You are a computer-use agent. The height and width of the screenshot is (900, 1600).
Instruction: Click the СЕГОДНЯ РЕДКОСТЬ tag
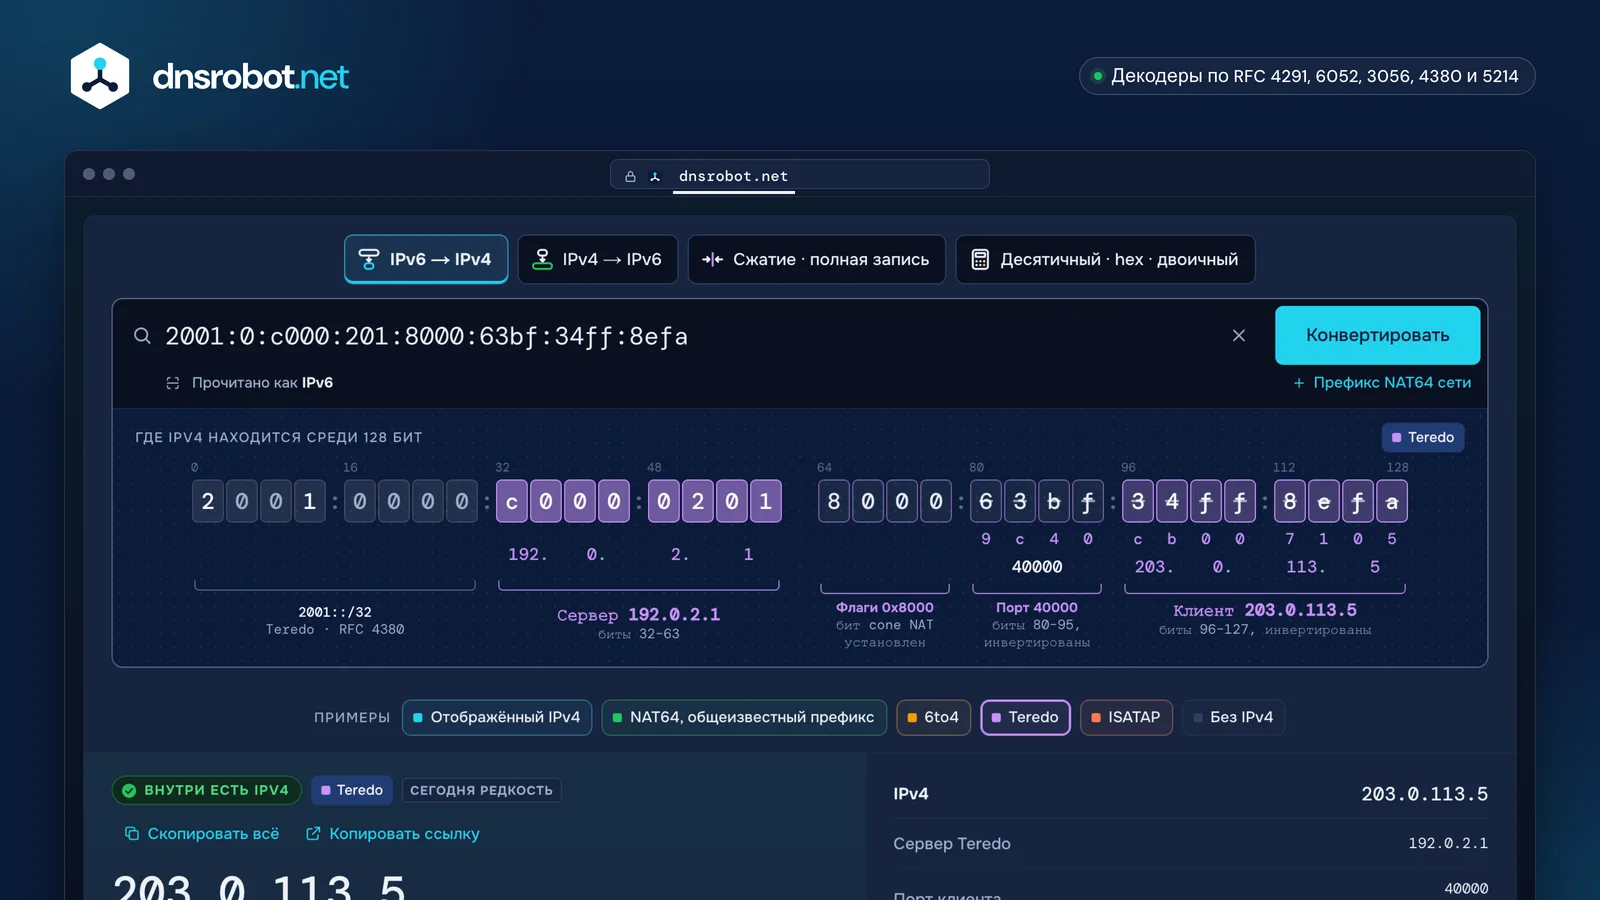click(481, 790)
